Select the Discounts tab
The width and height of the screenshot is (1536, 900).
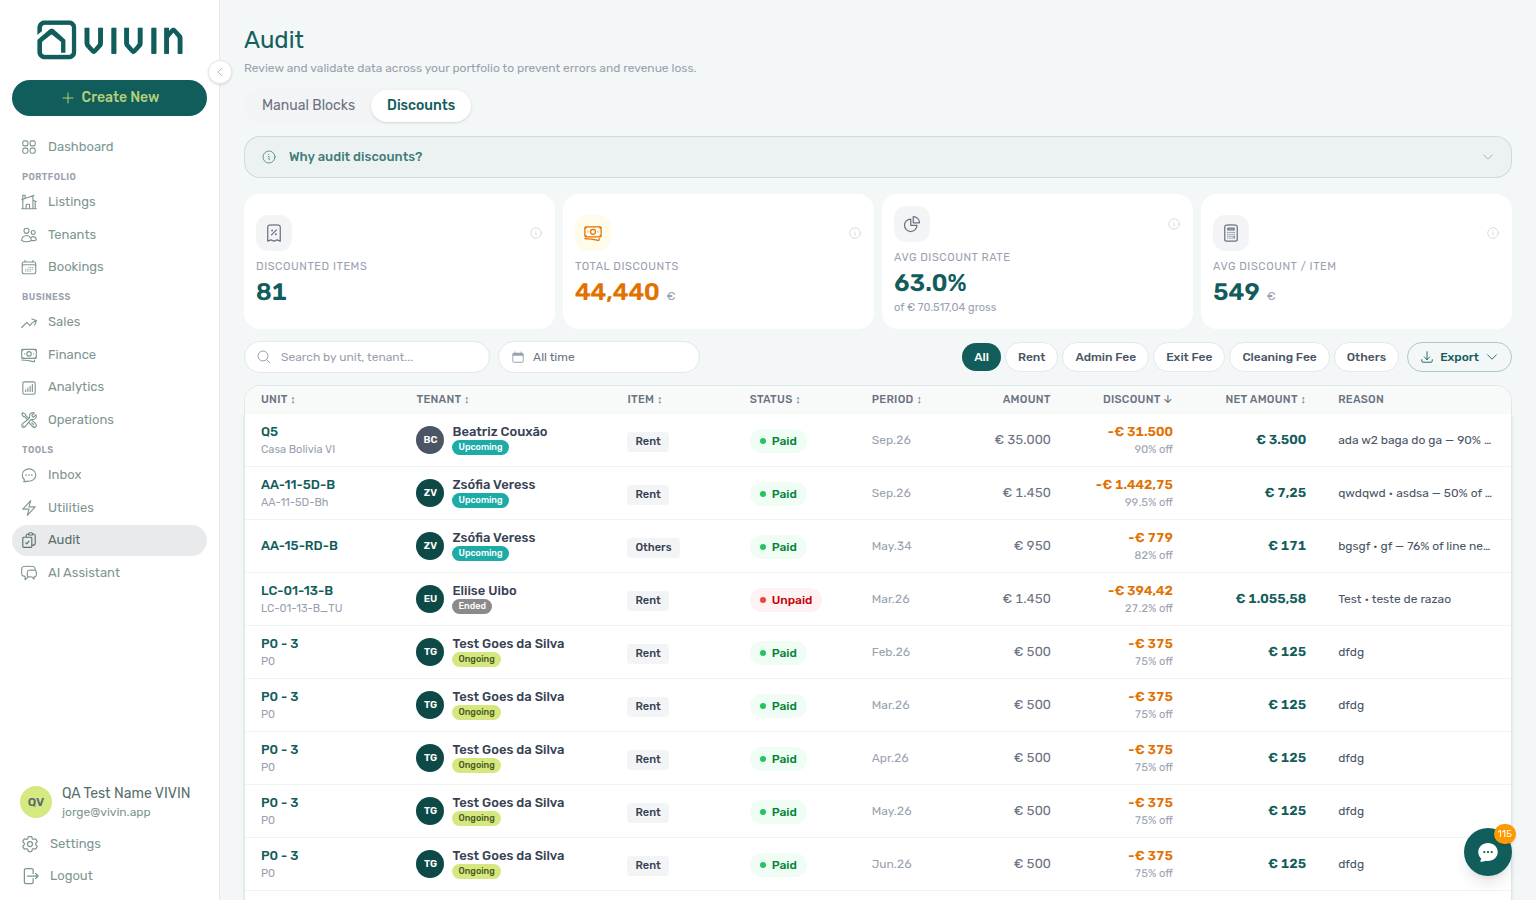421,105
